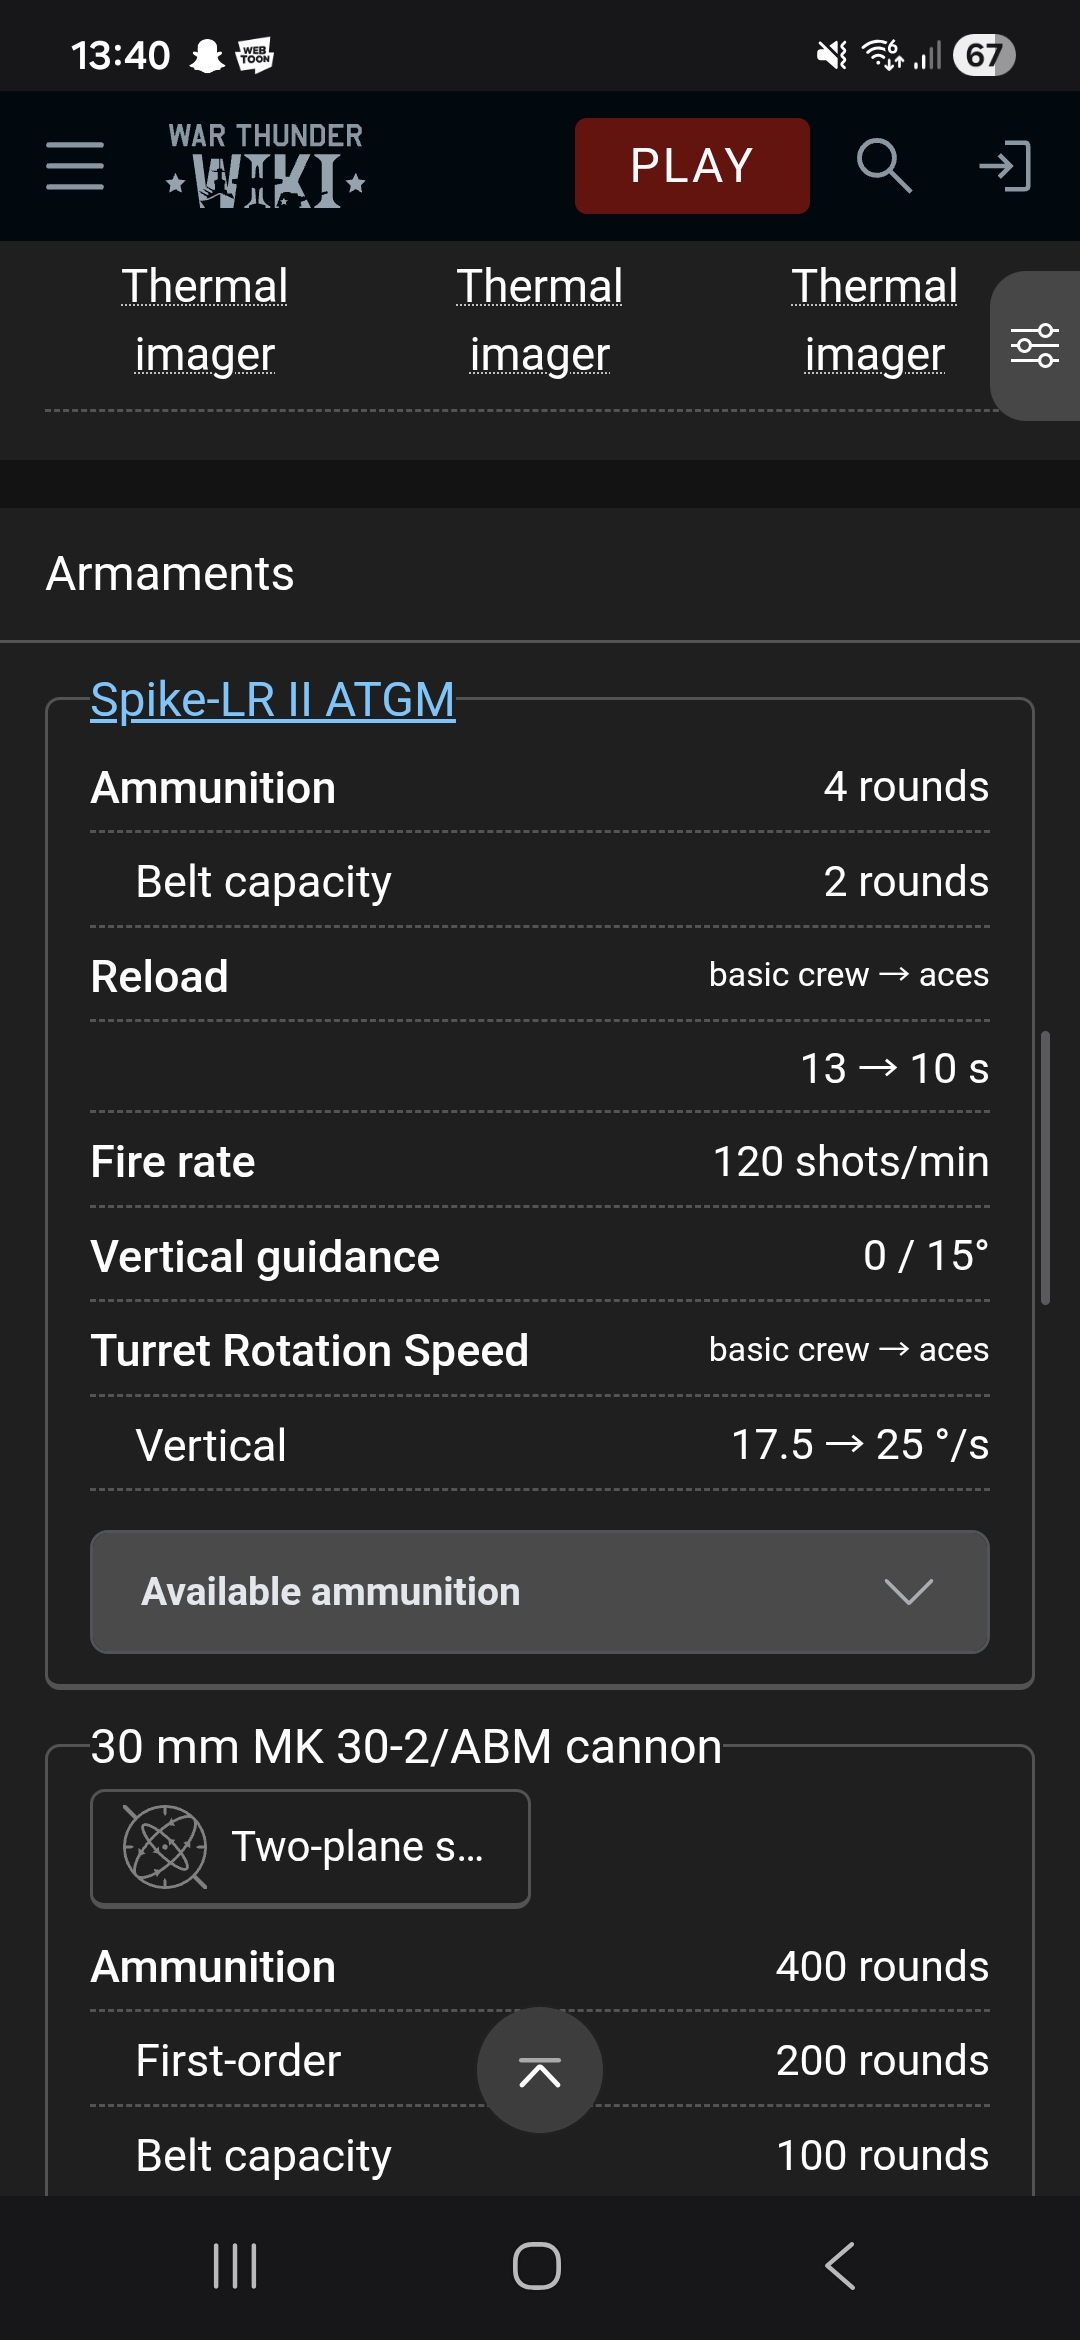Screen dimensions: 1080x2340
Task: Open Android recent apps view
Action: (x=236, y=2266)
